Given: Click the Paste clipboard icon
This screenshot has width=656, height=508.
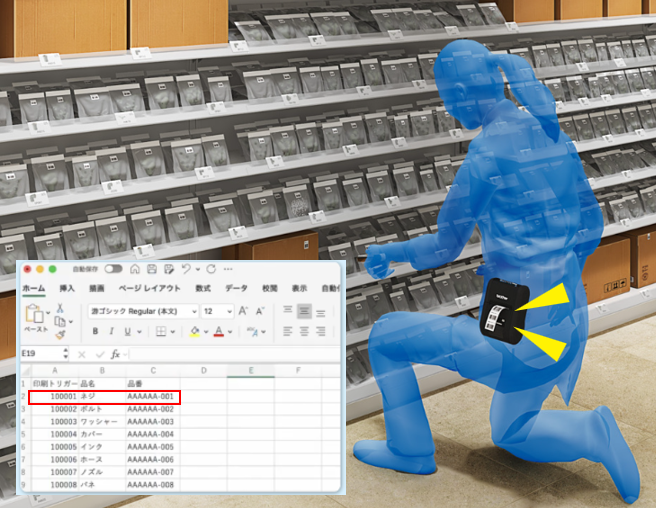Looking at the screenshot, I should (34, 313).
